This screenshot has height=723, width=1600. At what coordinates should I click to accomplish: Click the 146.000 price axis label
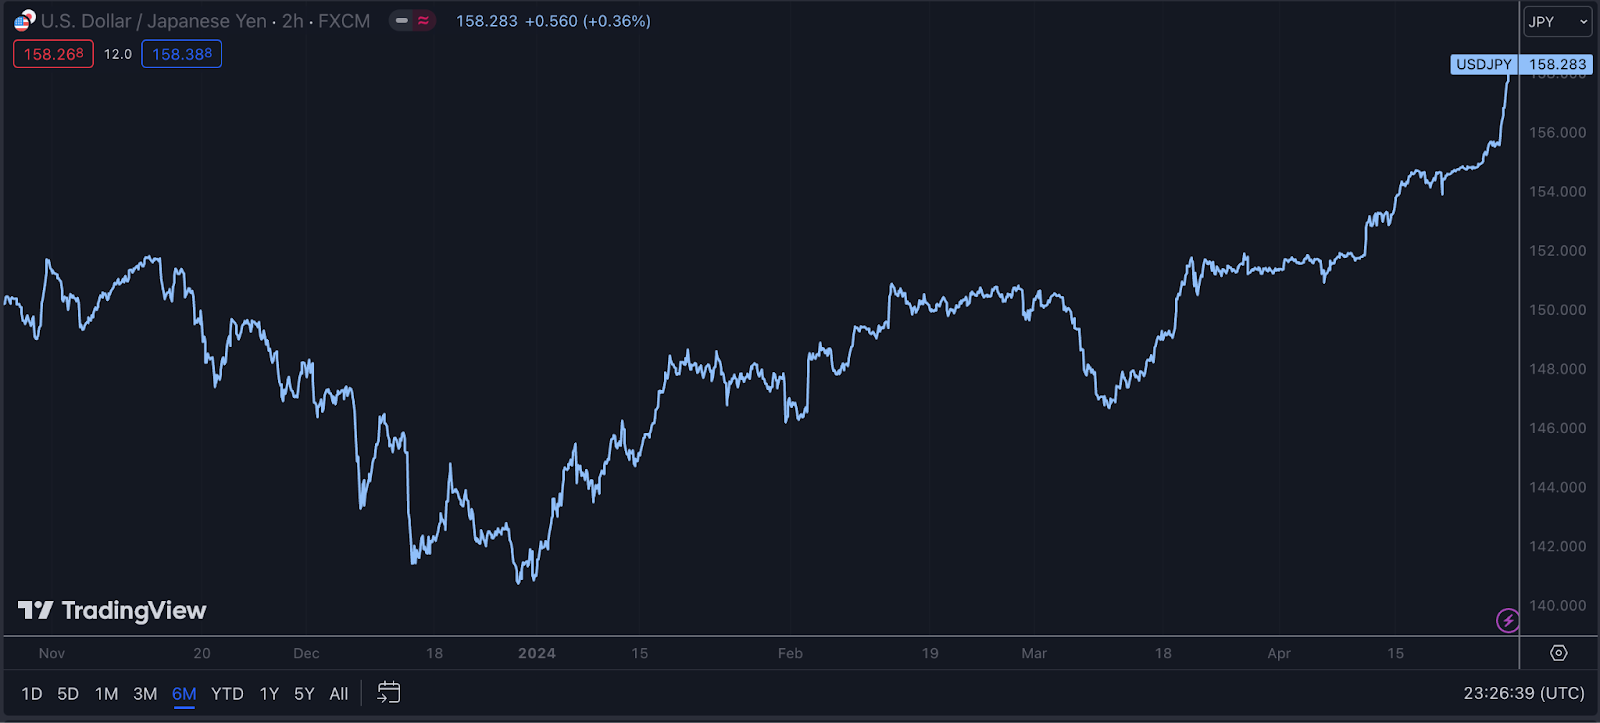(1557, 428)
